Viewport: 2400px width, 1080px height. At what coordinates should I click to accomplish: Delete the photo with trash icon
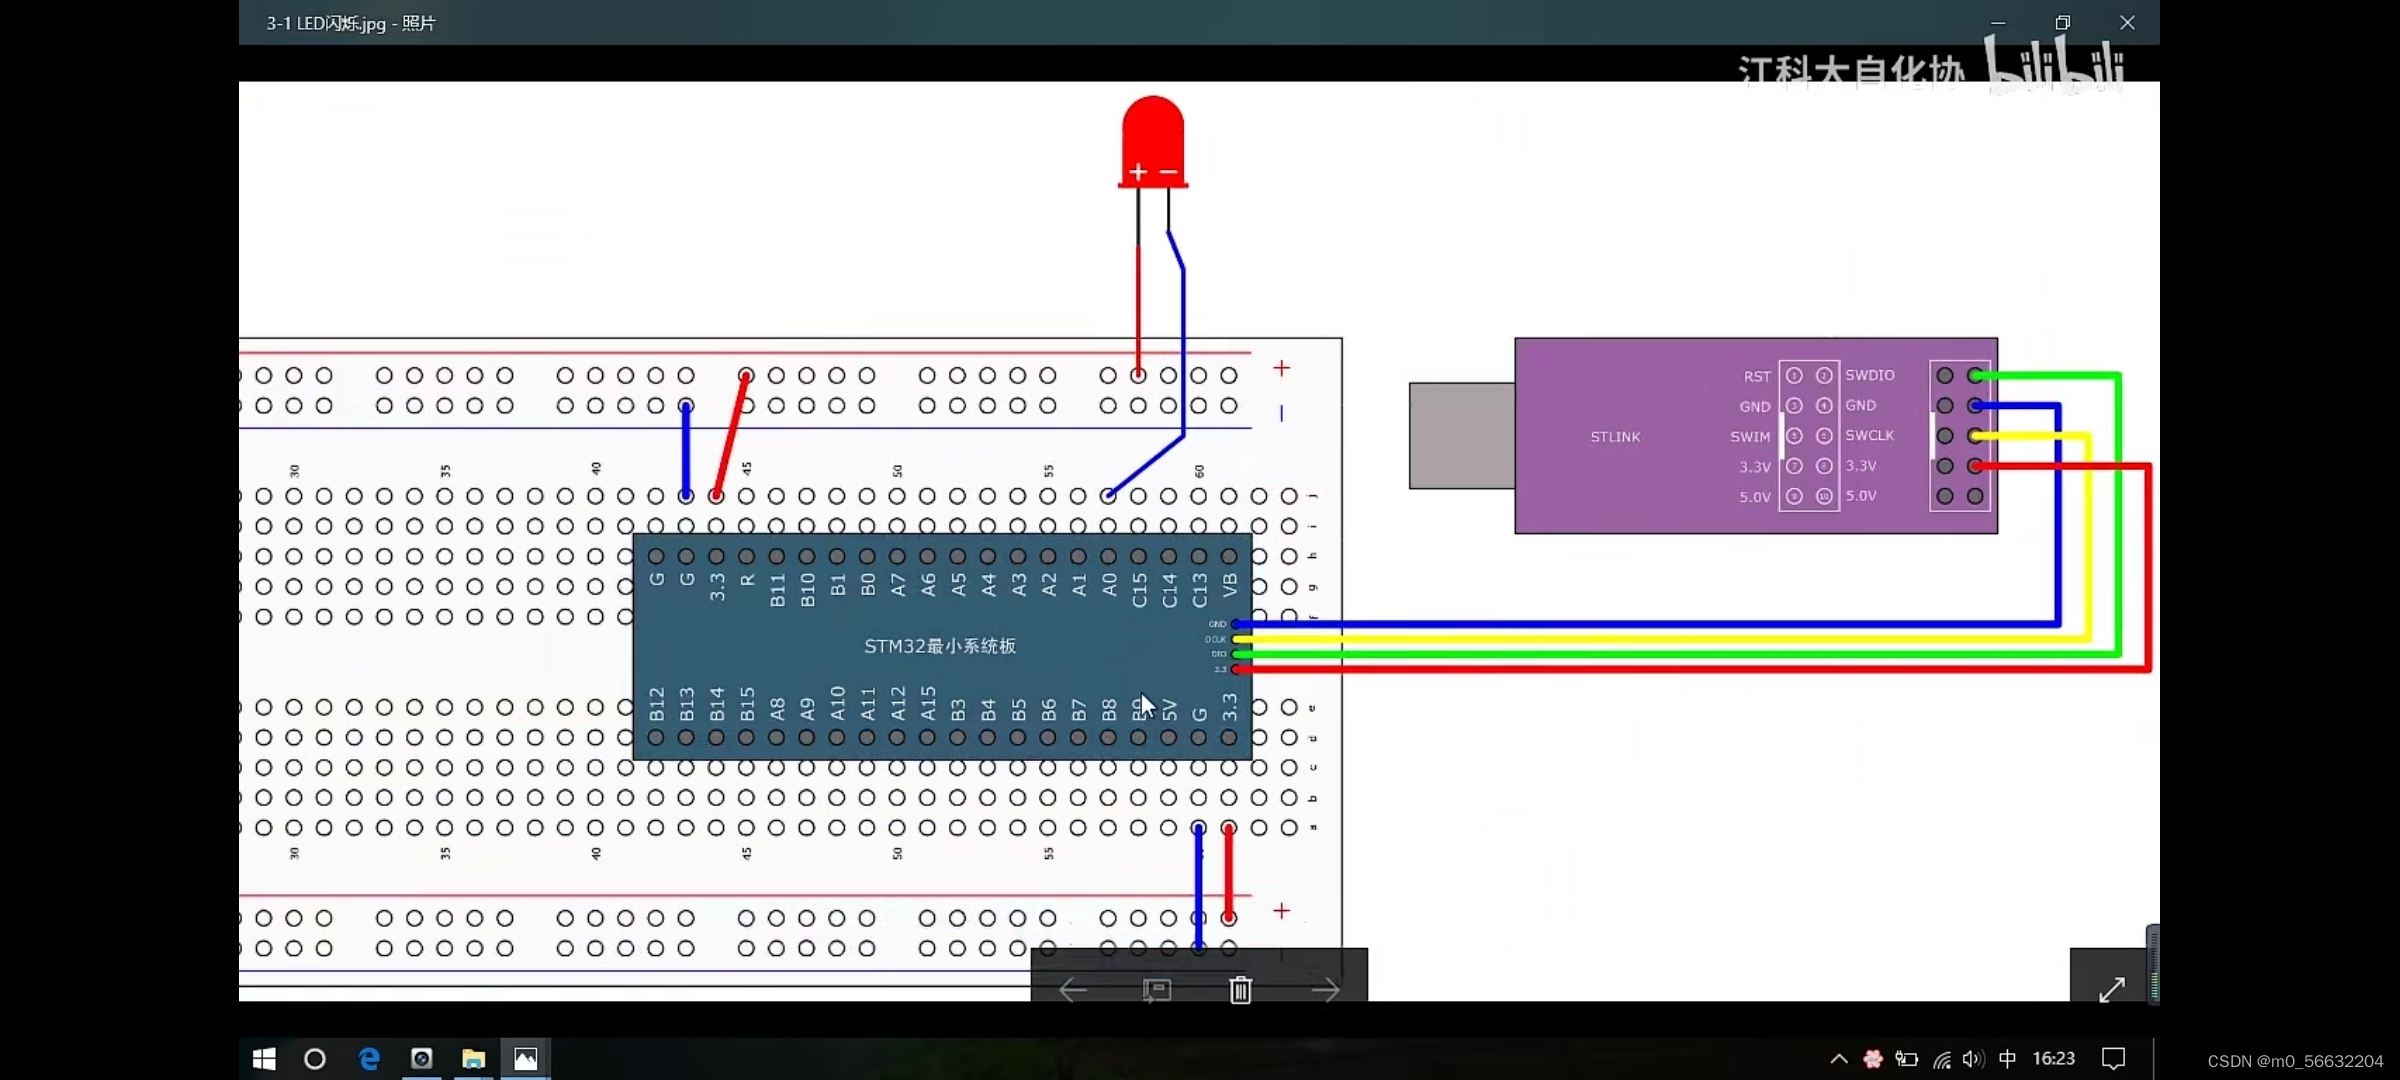pos(1240,990)
